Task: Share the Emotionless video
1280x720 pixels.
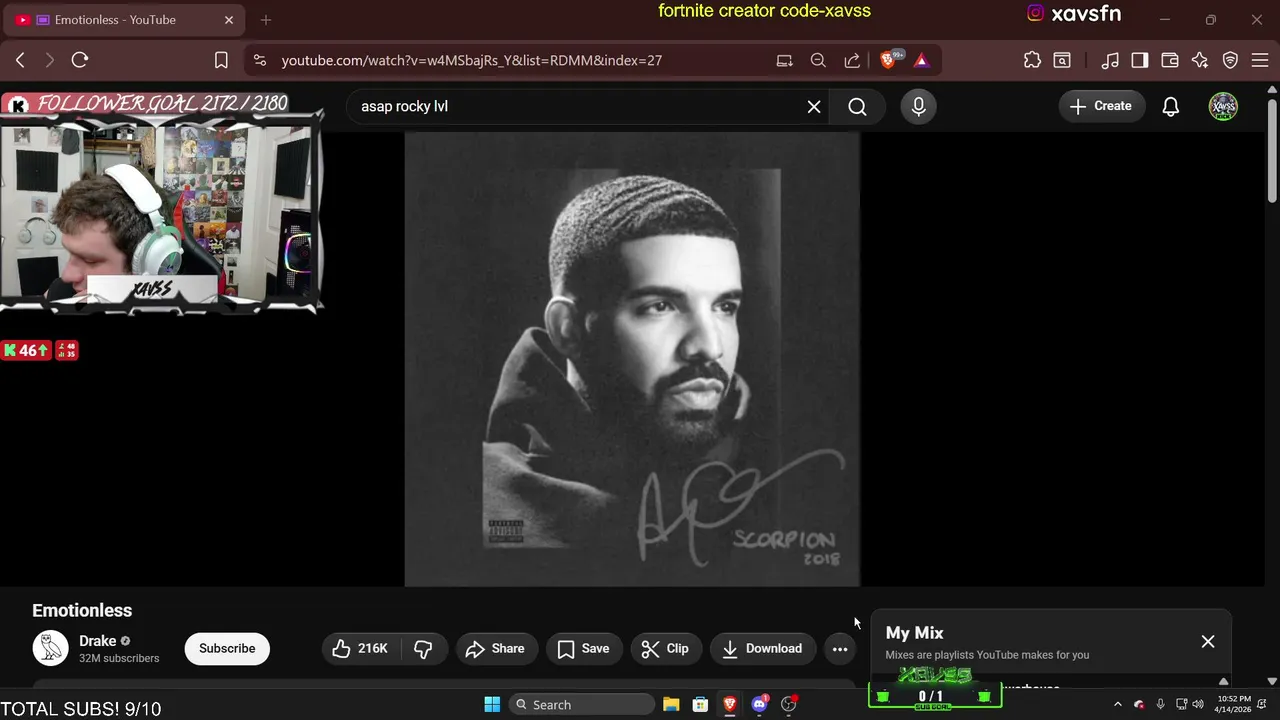Action: tap(497, 648)
